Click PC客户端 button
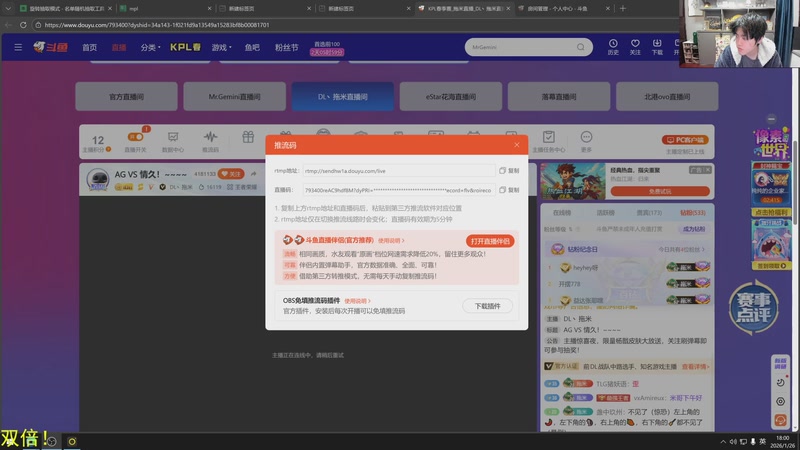800x450 pixels. (685, 140)
